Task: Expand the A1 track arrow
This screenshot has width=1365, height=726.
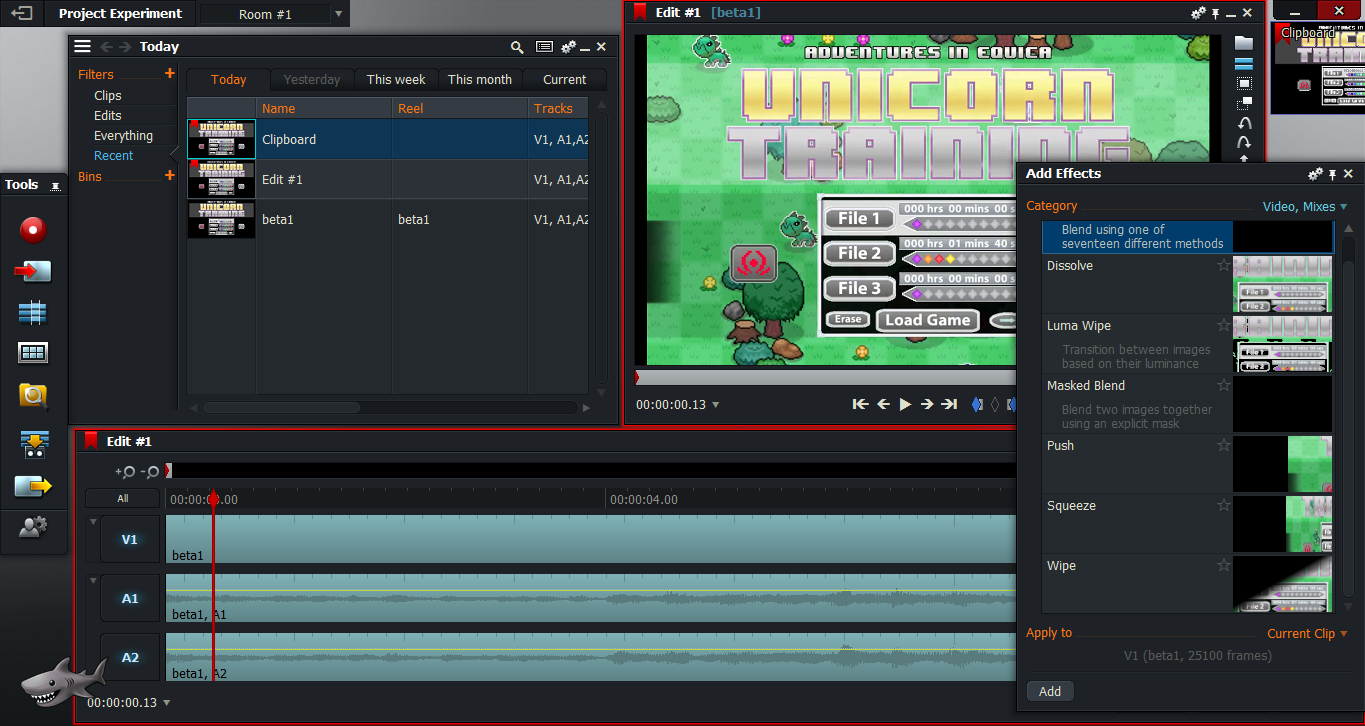Action: [93, 580]
